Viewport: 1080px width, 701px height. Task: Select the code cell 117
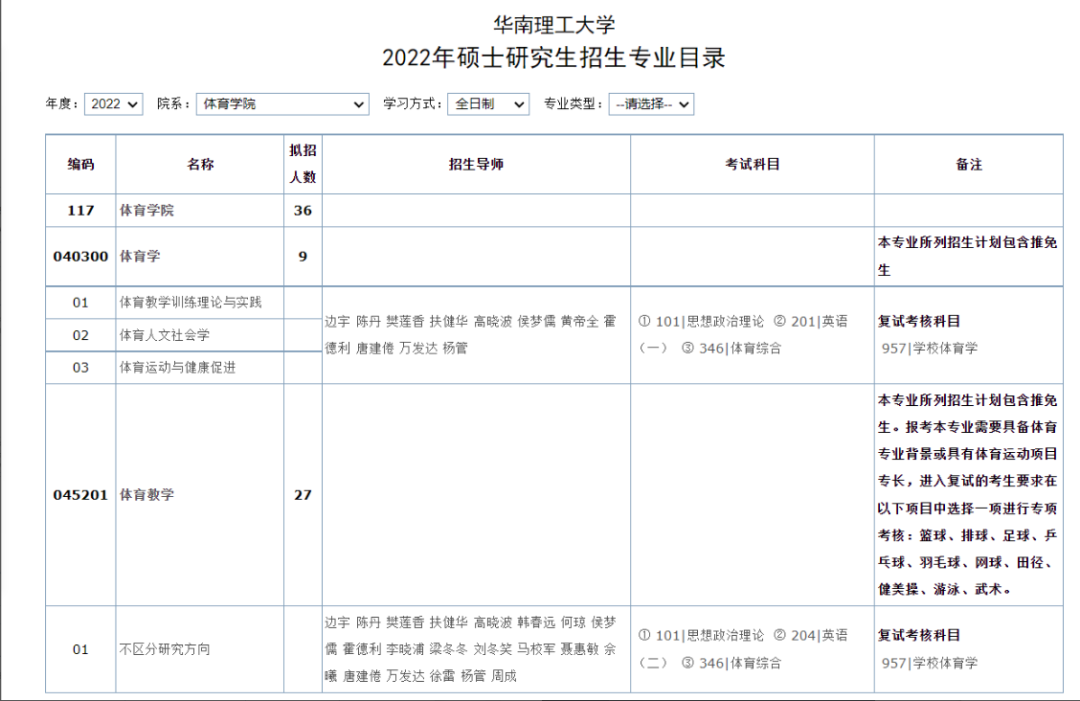pyautogui.click(x=81, y=211)
